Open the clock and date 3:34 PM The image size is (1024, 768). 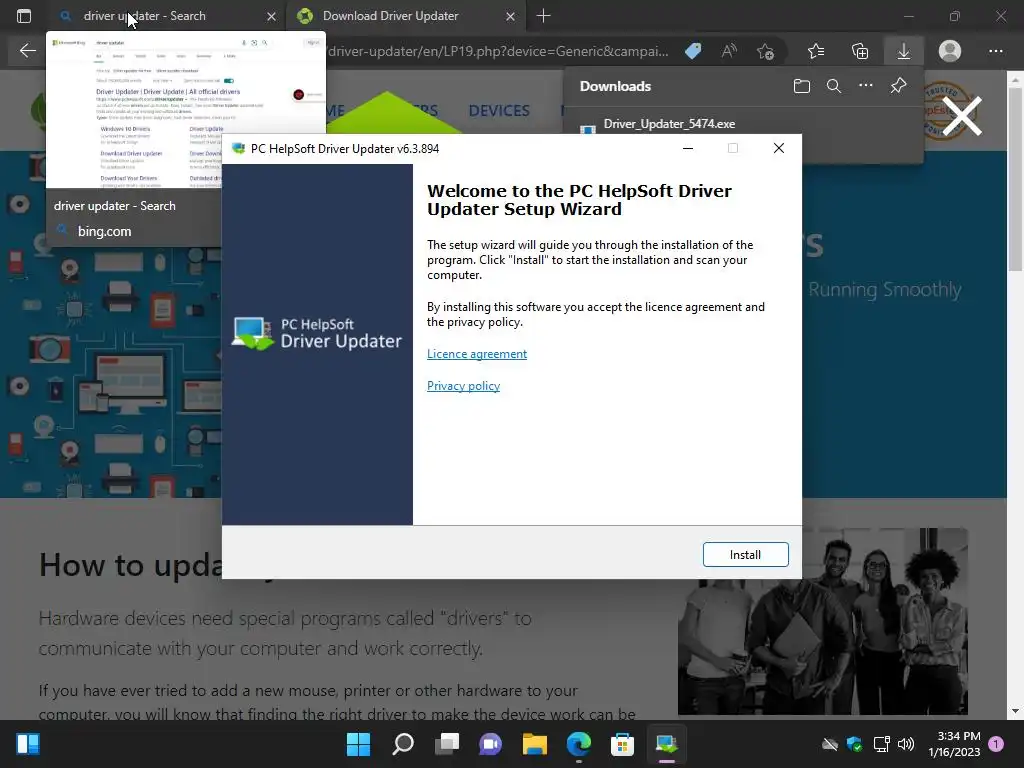954,744
